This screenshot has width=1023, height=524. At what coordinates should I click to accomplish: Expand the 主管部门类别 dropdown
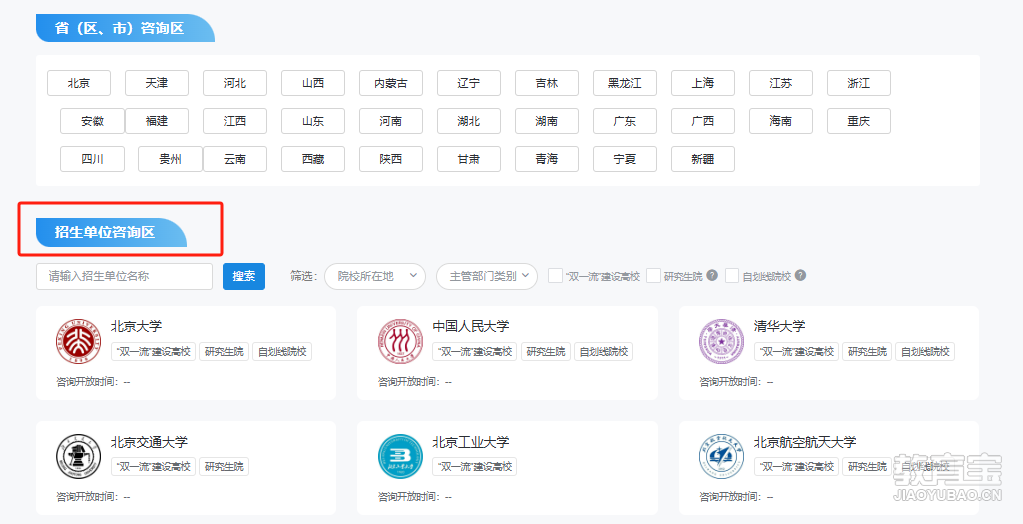487,276
